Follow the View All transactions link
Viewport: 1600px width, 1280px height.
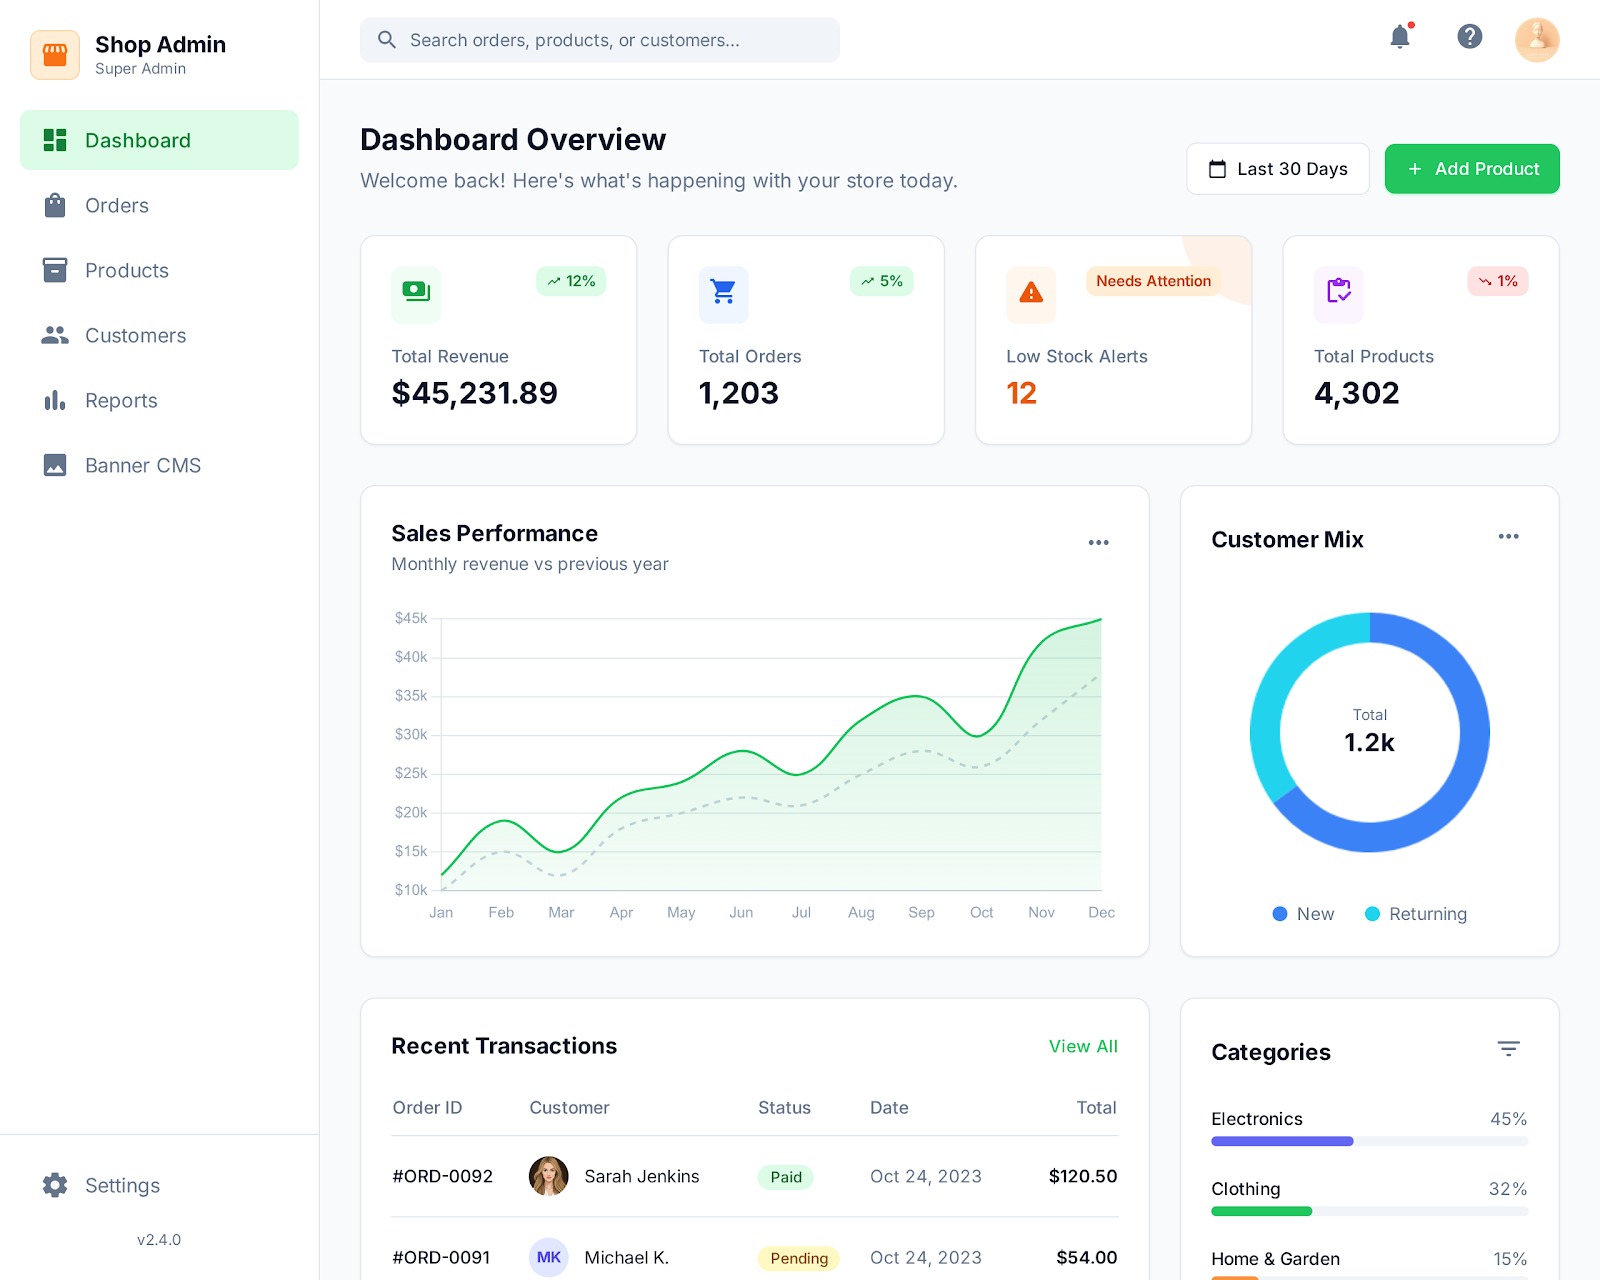coord(1083,1046)
